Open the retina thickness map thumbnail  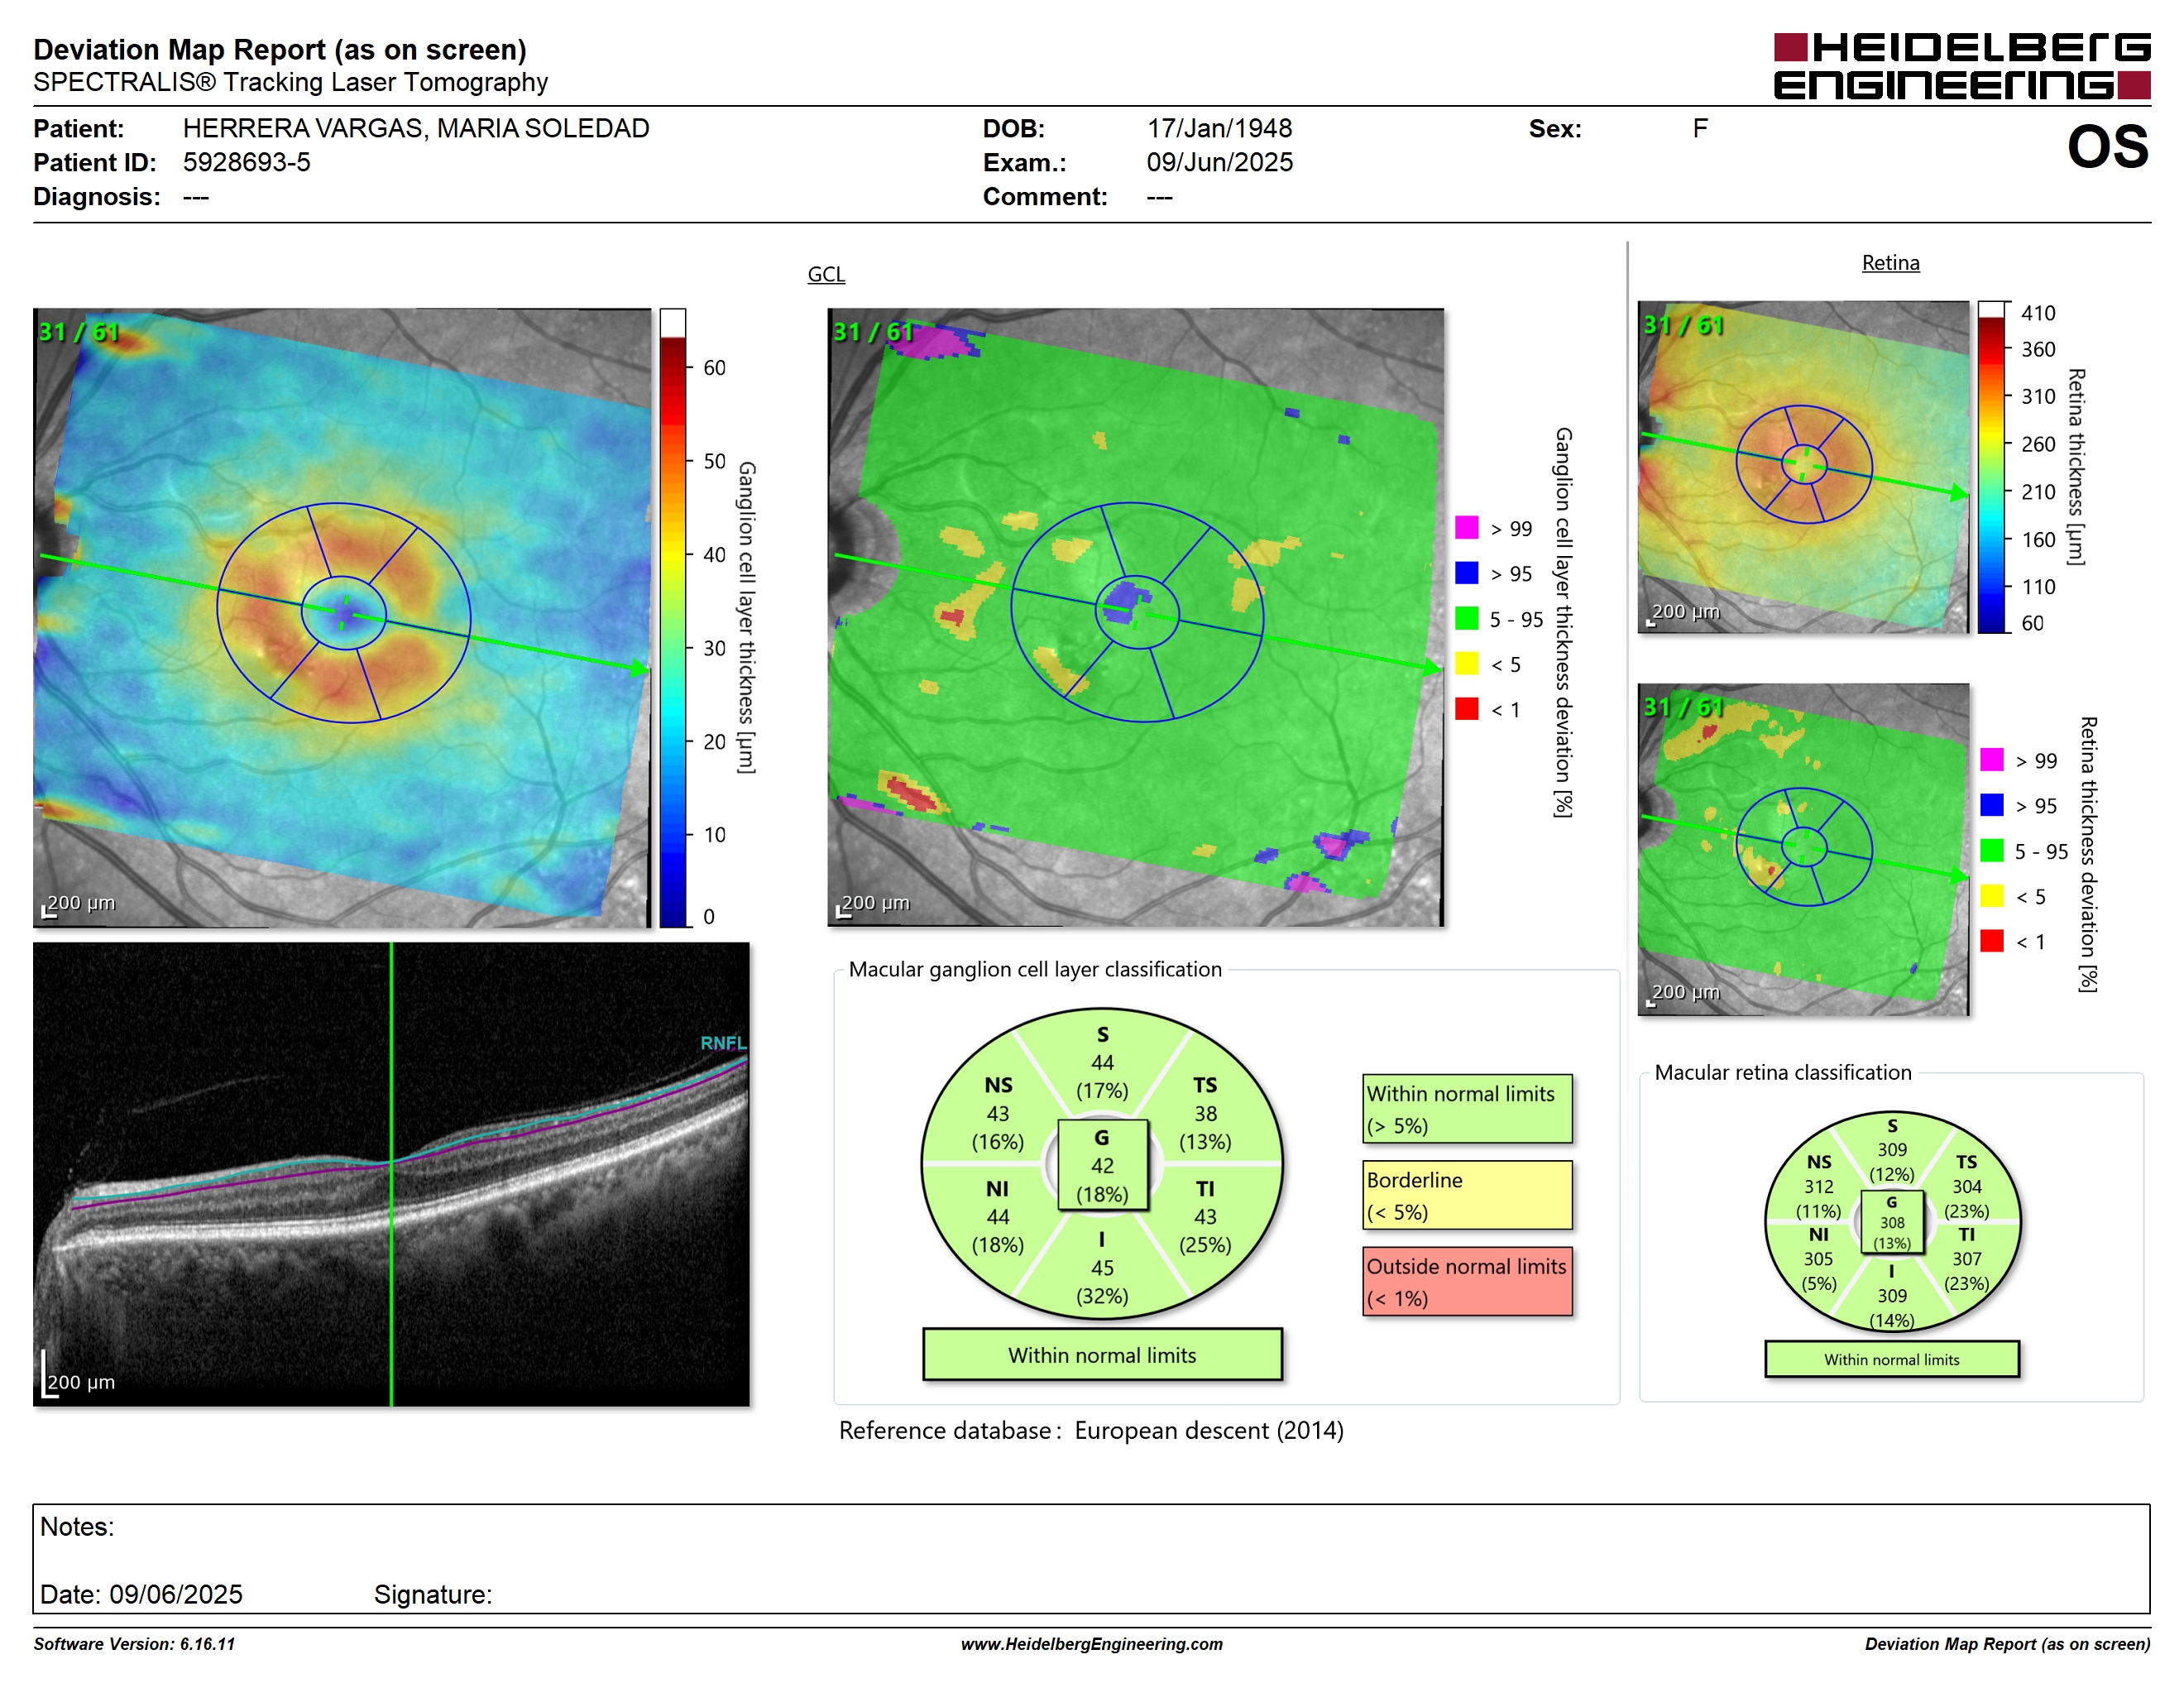coord(1803,467)
